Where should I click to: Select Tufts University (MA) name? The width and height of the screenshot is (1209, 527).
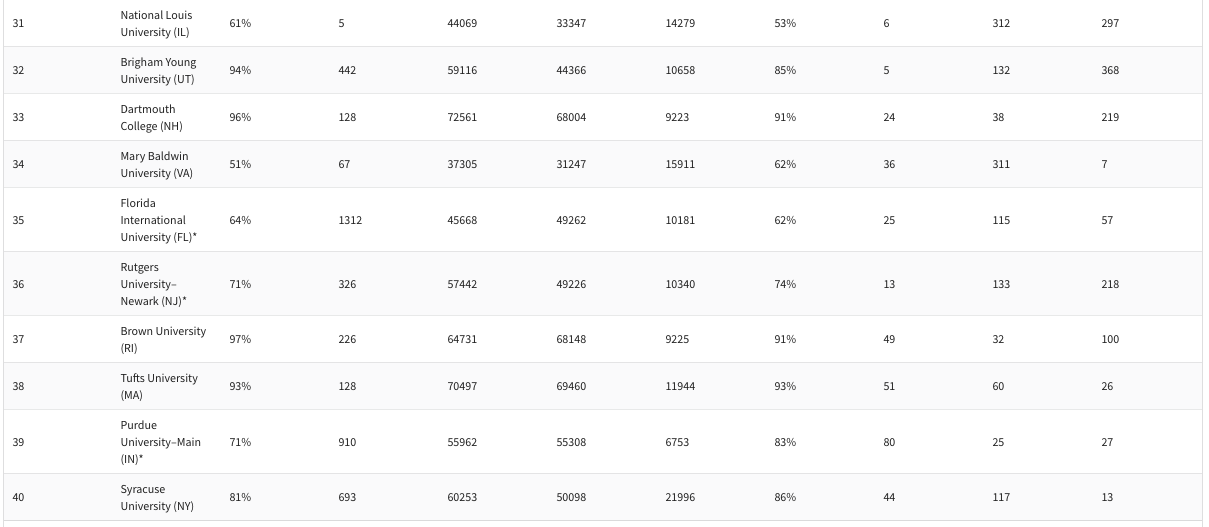(x=159, y=386)
